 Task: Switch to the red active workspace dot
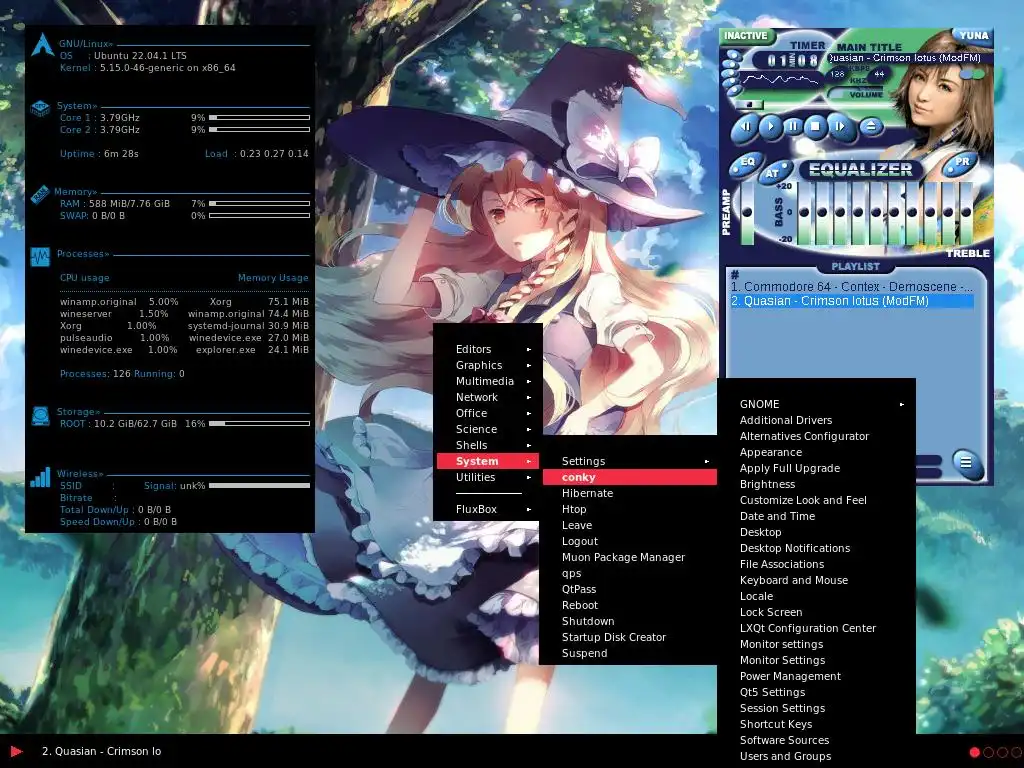tap(974, 752)
